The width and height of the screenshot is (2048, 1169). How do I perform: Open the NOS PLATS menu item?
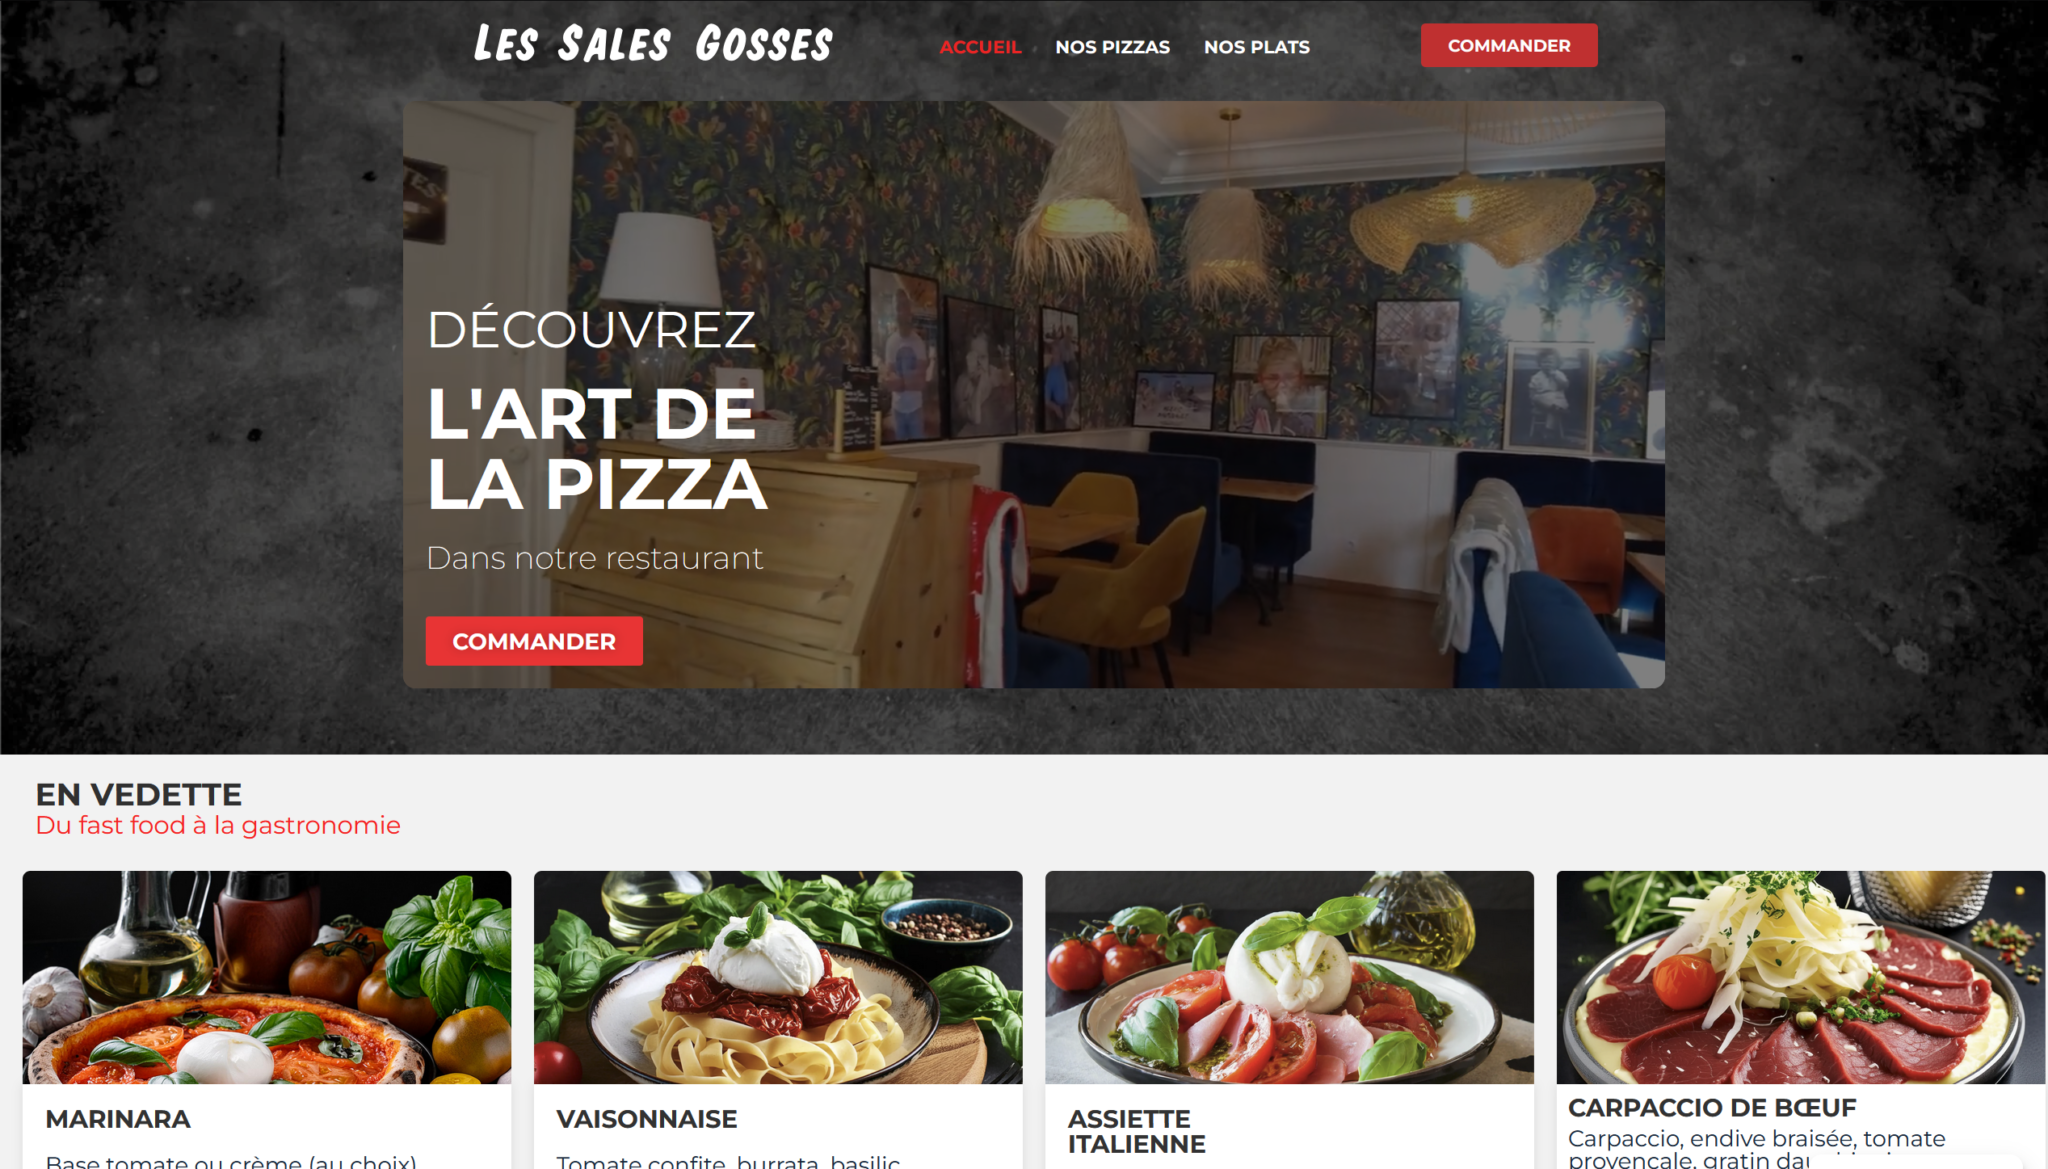pyautogui.click(x=1256, y=47)
